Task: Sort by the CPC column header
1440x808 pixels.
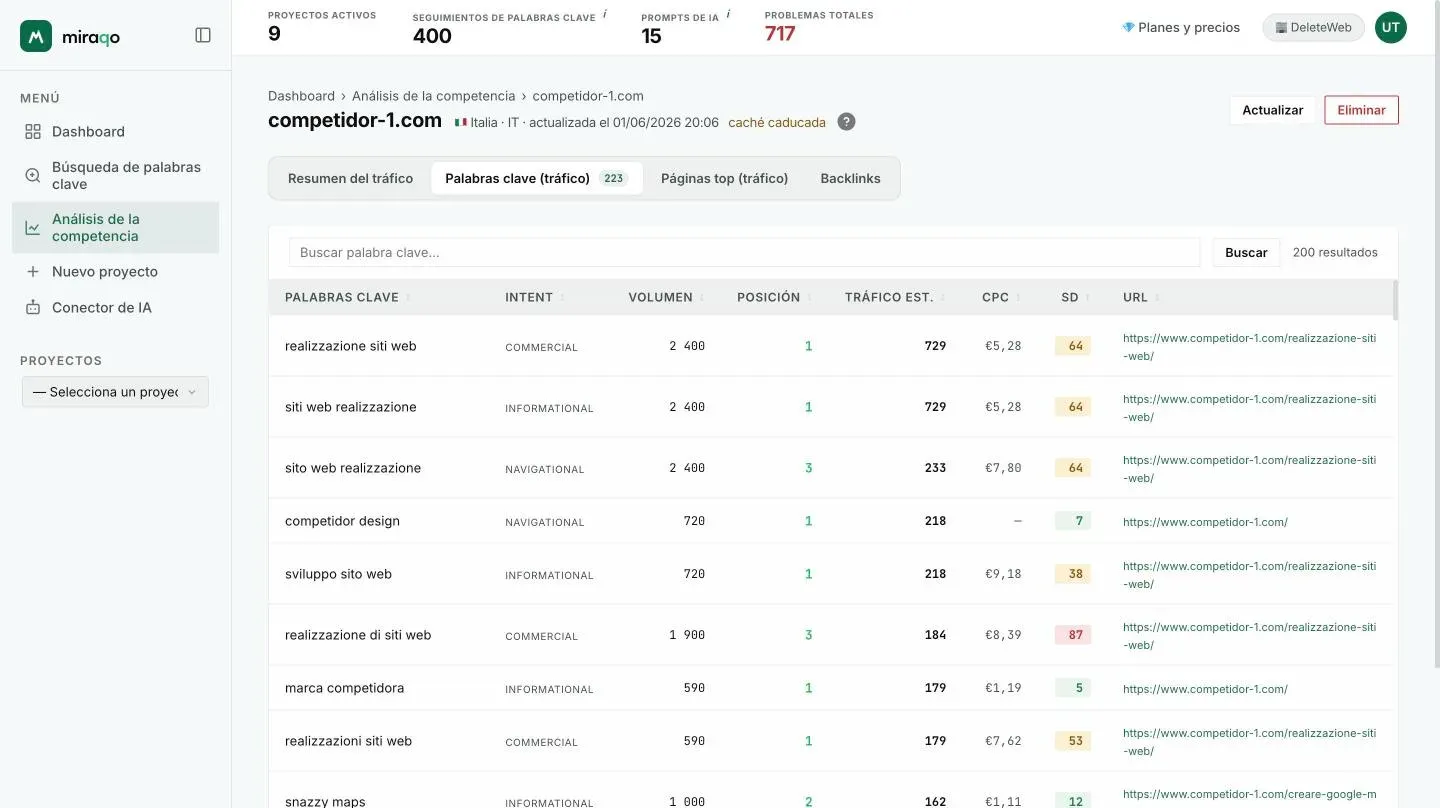Action: click(1001, 297)
